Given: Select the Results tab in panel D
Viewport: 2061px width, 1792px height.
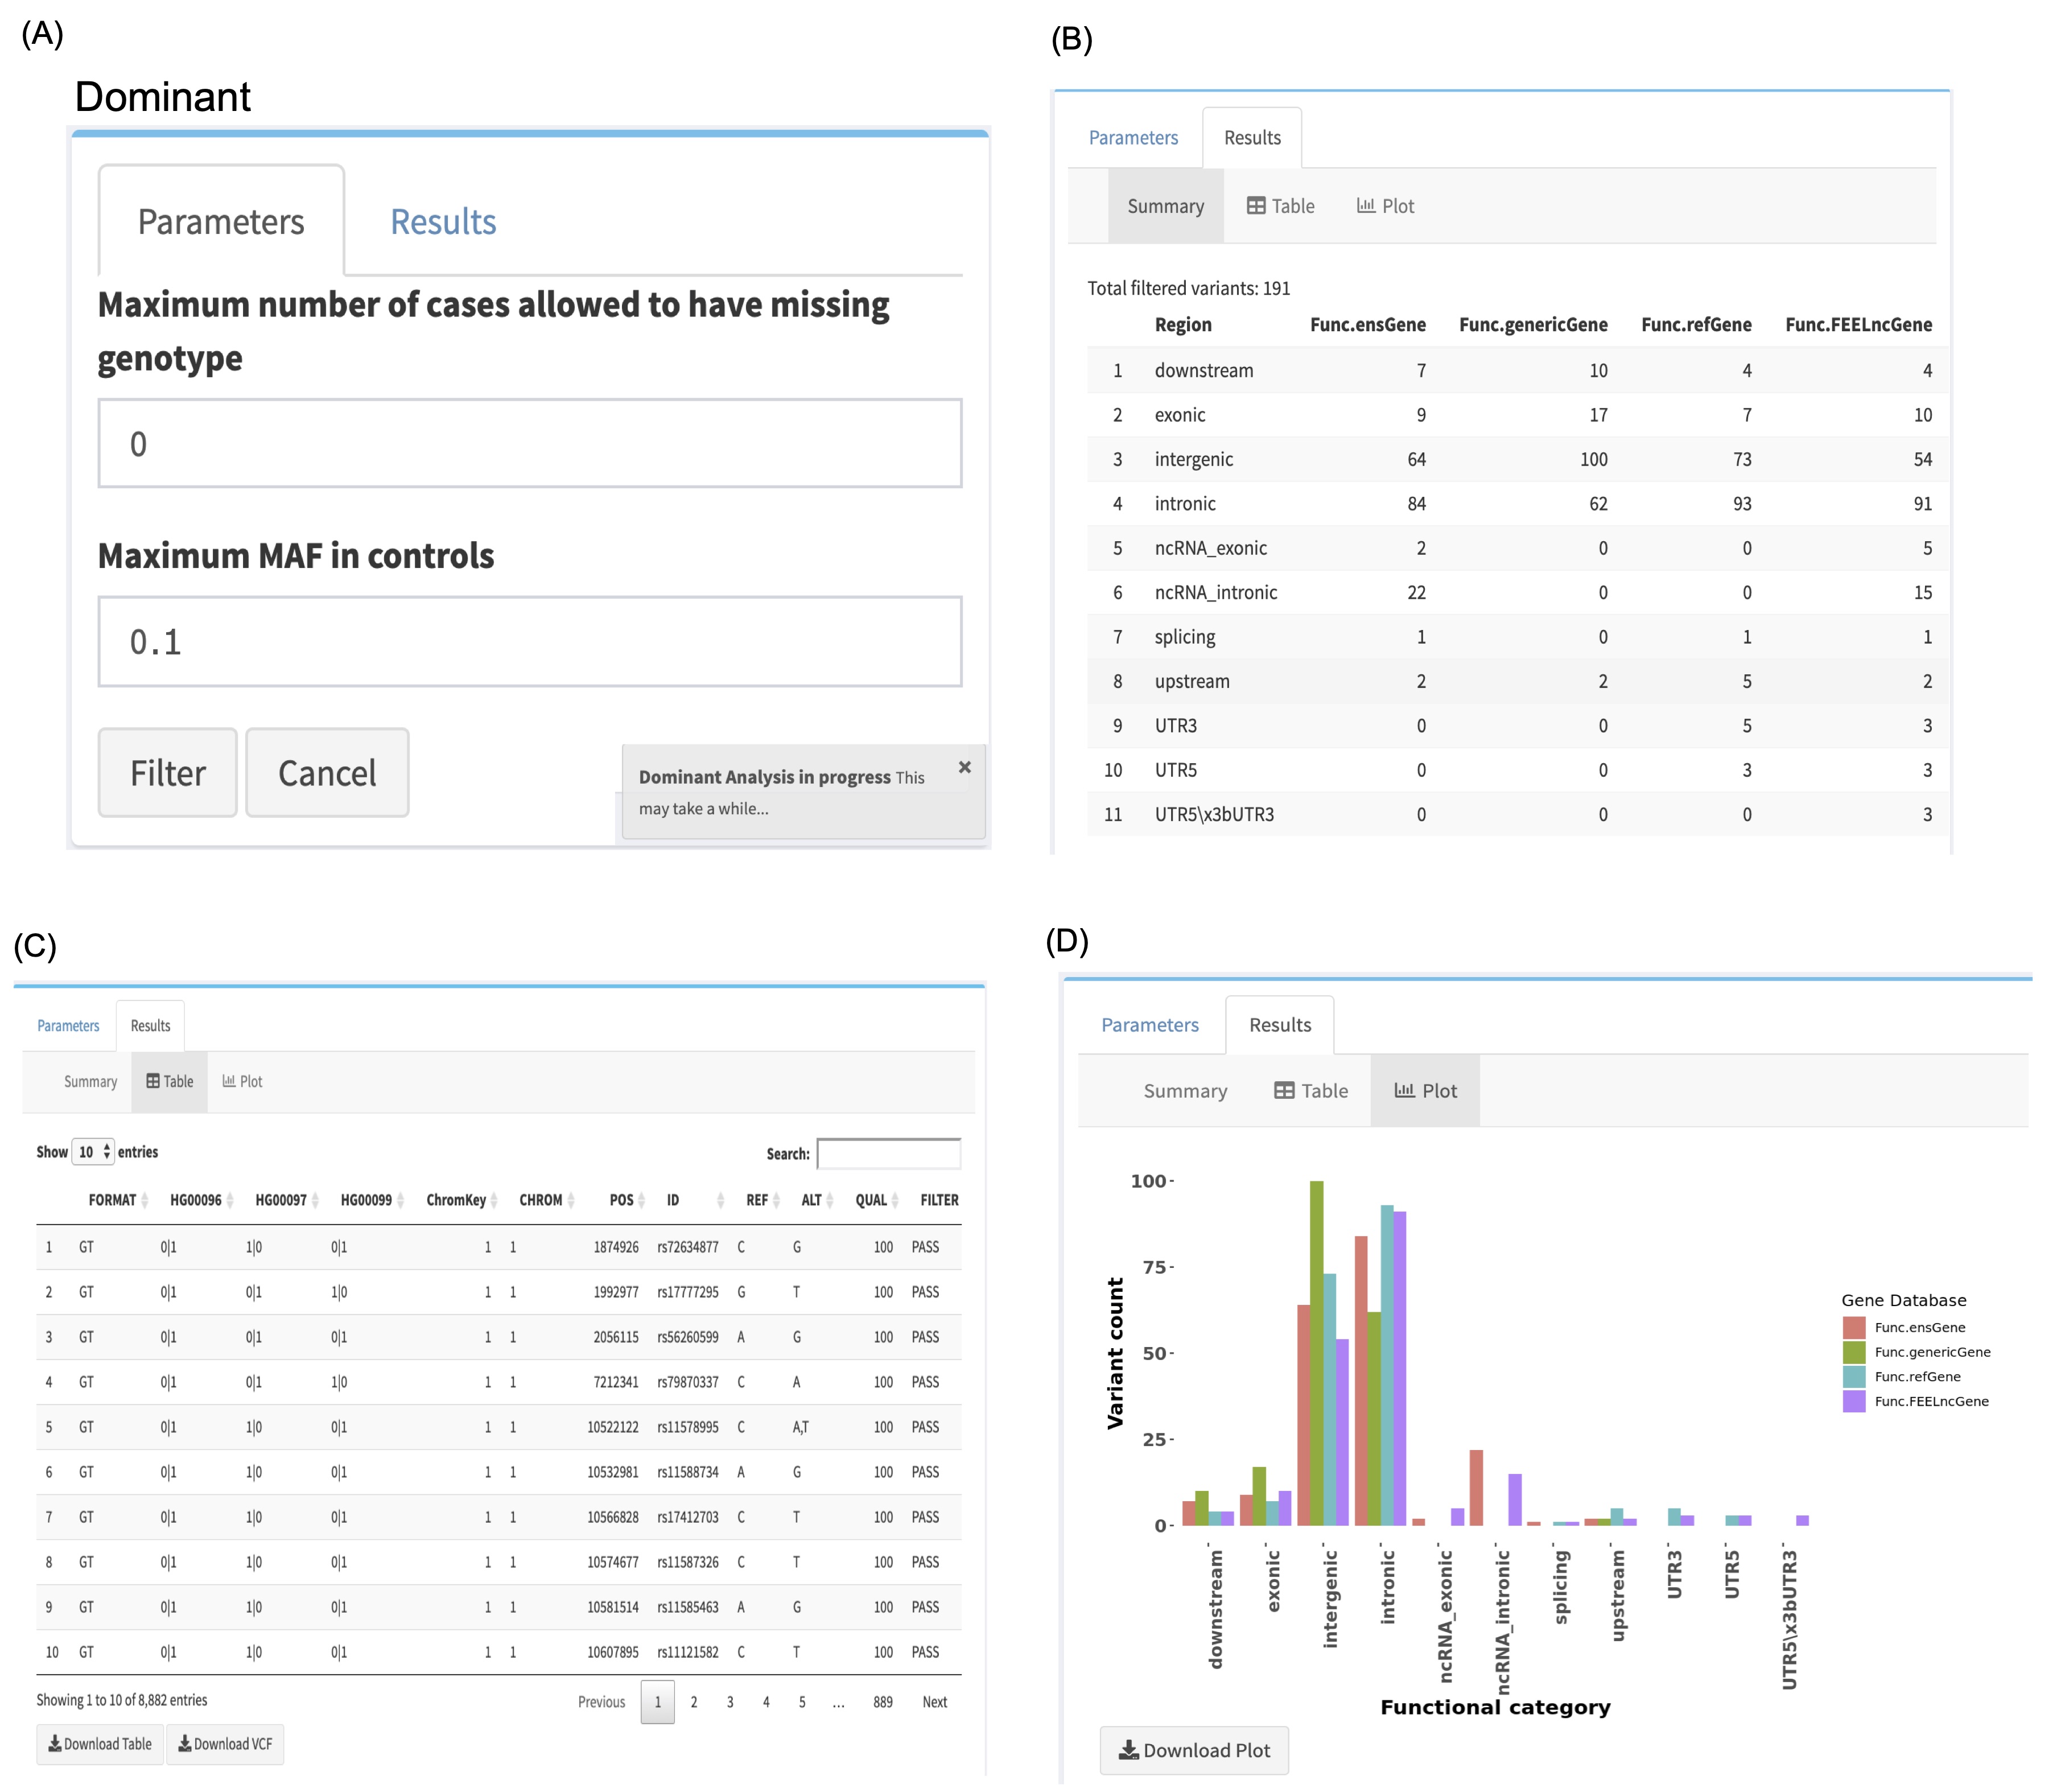Looking at the screenshot, I should 1280,1025.
